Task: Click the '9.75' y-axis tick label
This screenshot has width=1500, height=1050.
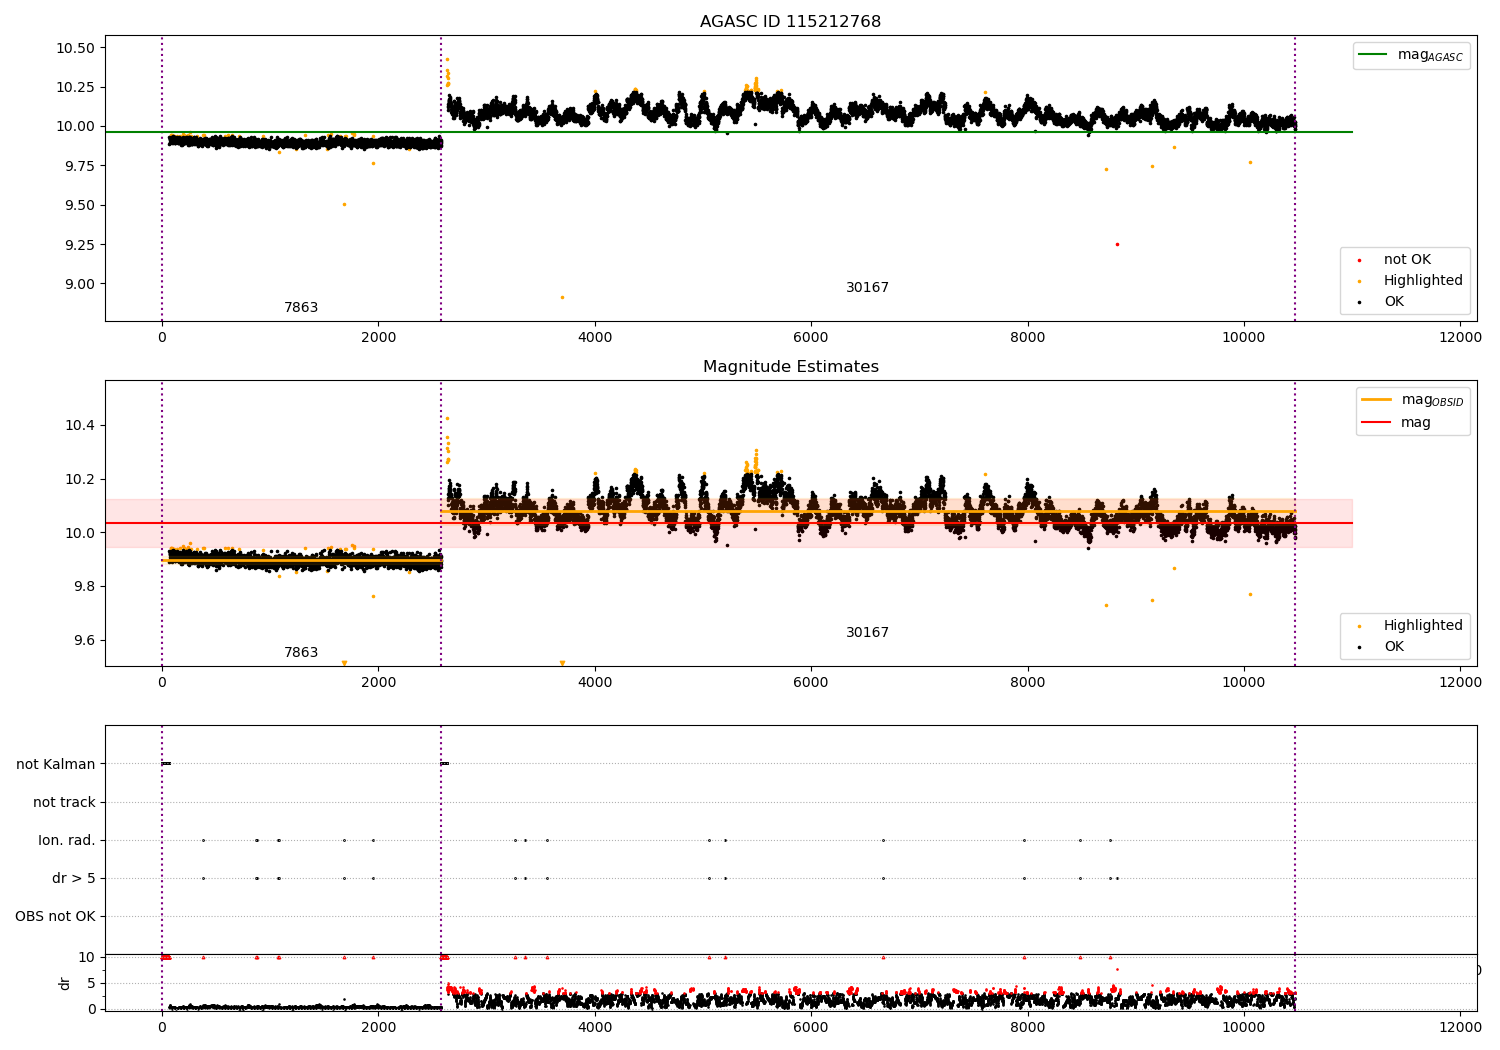Action: 80,167
